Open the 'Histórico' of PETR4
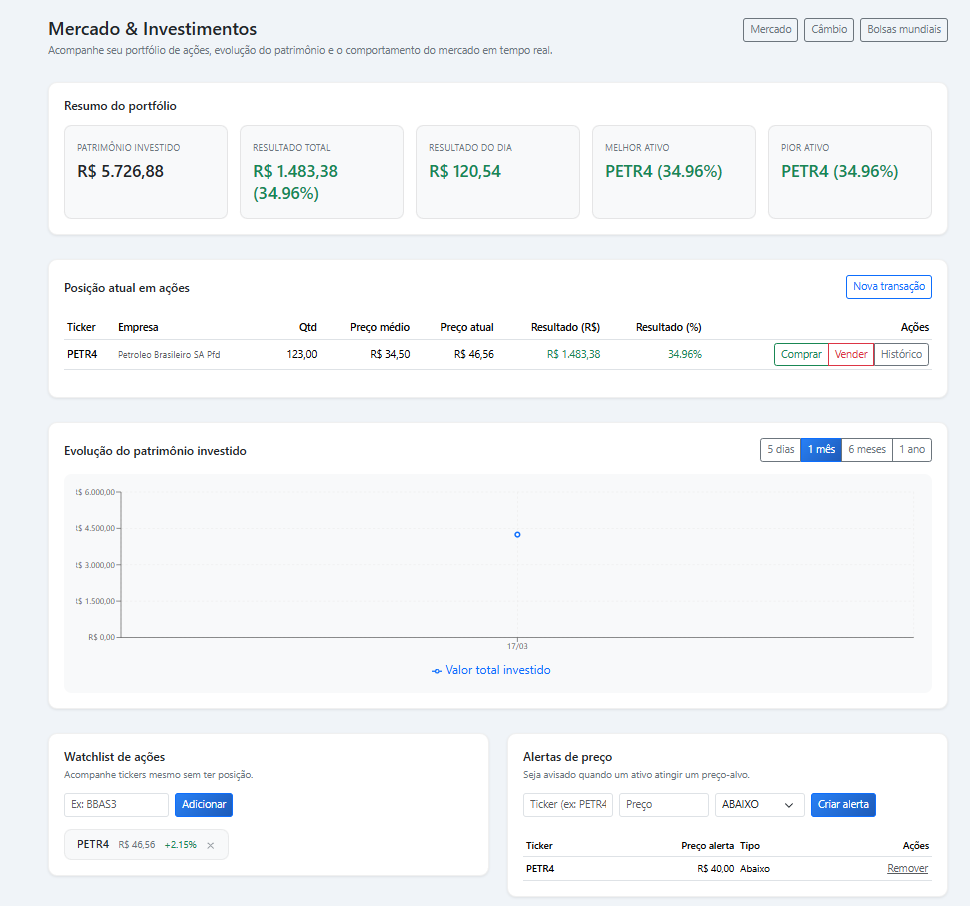970x906 pixels. pyautogui.click(x=901, y=354)
